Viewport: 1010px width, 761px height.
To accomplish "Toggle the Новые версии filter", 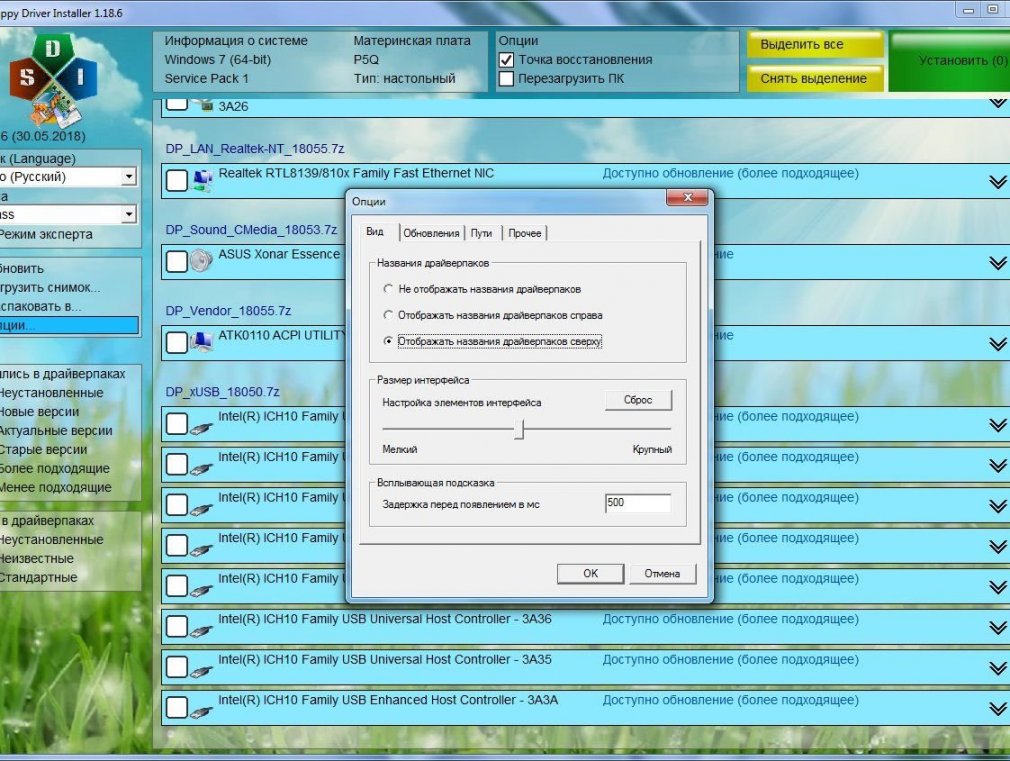I will 39,411.
